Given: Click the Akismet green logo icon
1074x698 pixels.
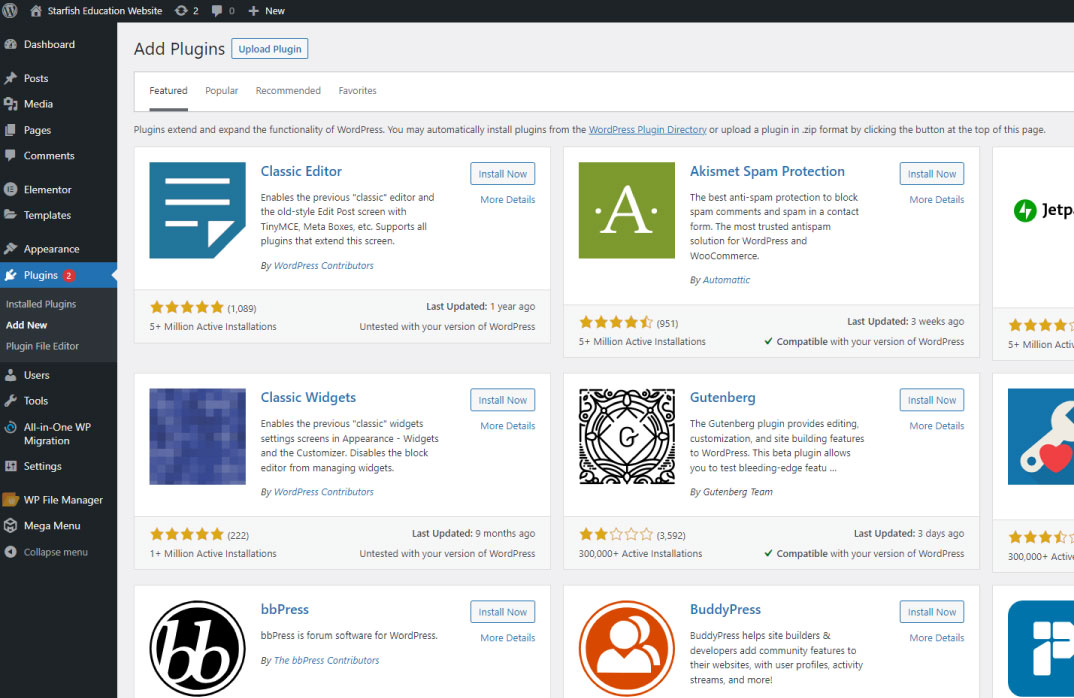Looking at the screenshot, I should [x=626, y=210].
